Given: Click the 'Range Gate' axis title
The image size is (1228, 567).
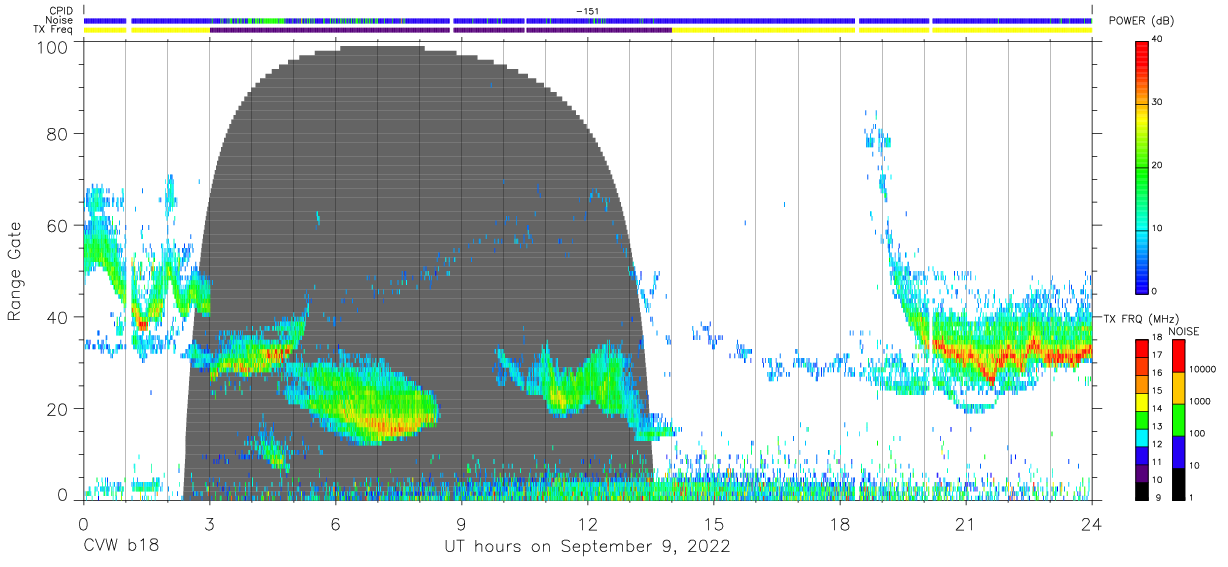Looking at the screenshot, I should 16,272.
